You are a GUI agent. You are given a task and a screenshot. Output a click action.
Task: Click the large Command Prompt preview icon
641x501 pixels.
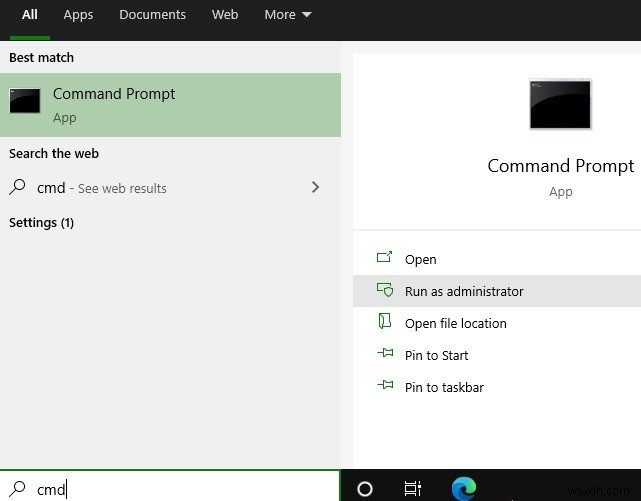(559, 106)
